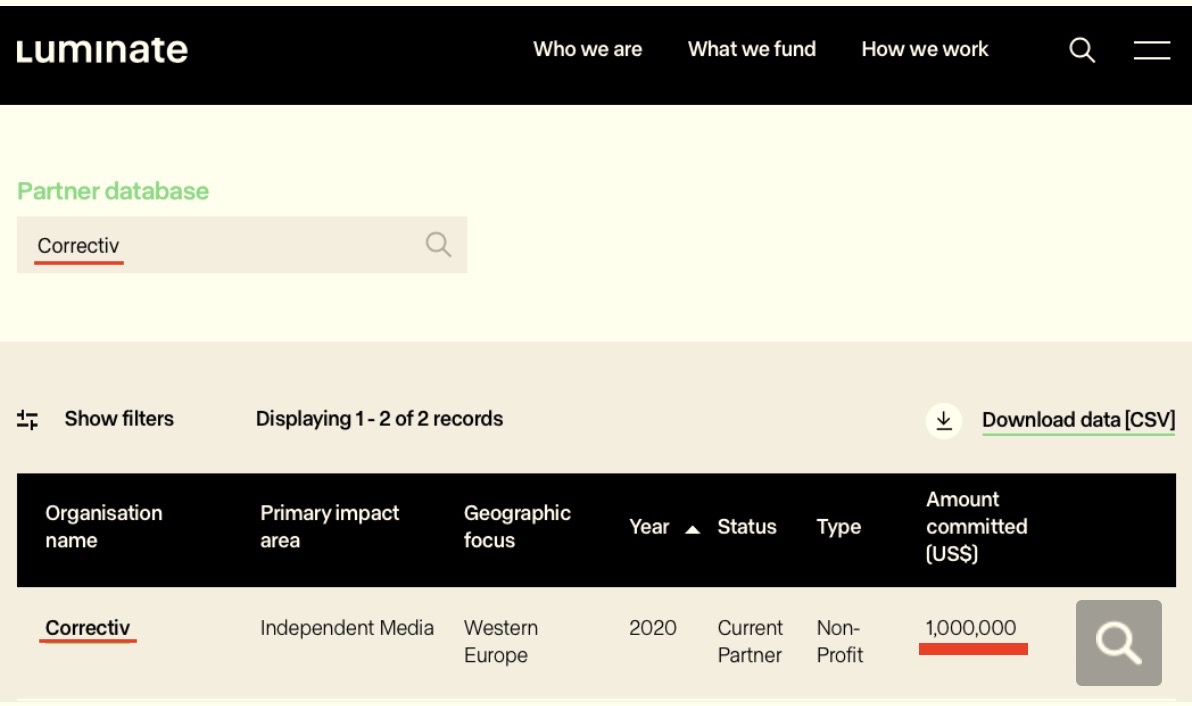Viewport: 1192px width, 706px height.
Task: Select the Independent Media cell
Action: click(347, 628)
